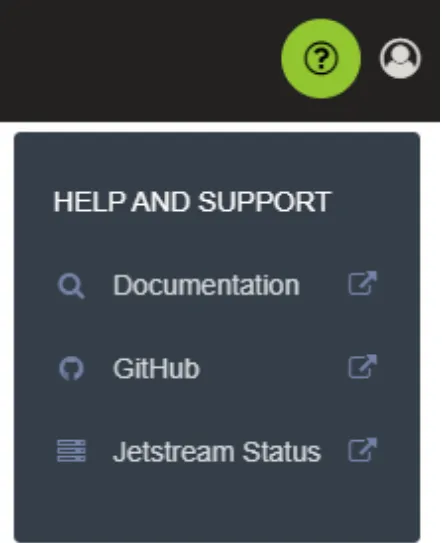The width and height of the screenshot is (442, 543).
Task: Click blank panel area above HELP AND SUPPORT heading
Action: (217, 159)
